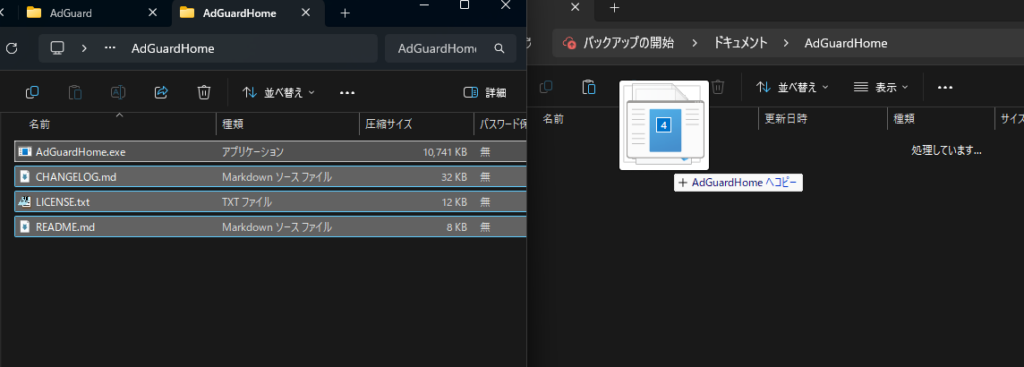Add a new tab in left window

[x=345, y=13]
